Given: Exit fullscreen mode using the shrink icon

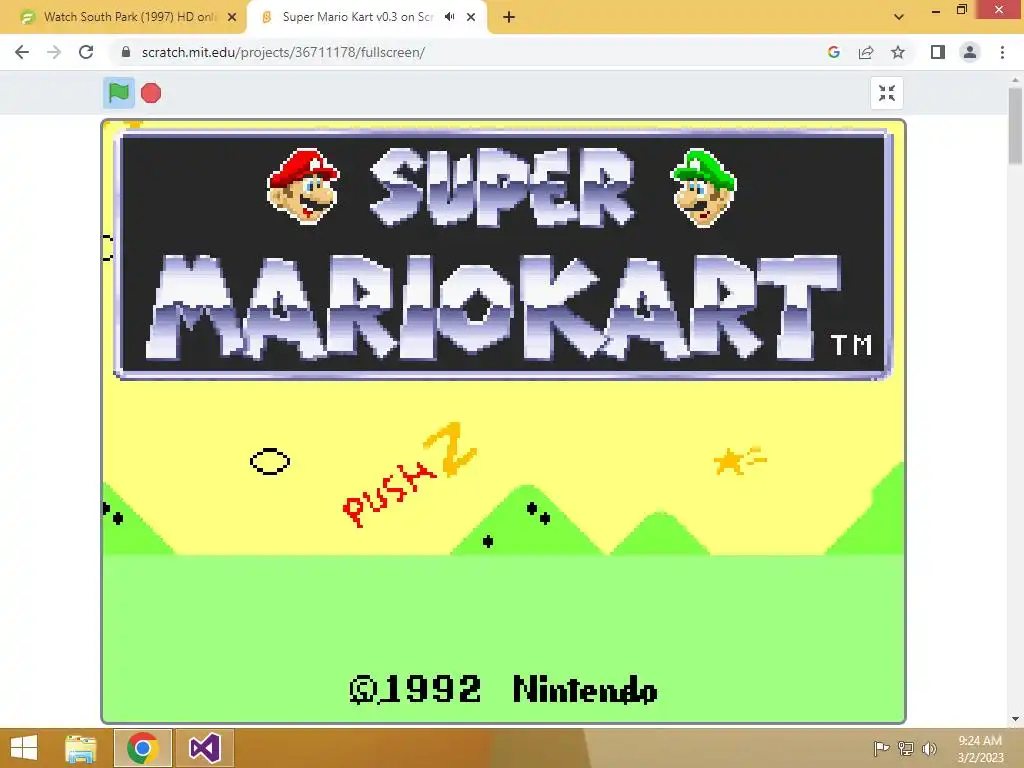Looking at the screenshot, I should (887, 93).
